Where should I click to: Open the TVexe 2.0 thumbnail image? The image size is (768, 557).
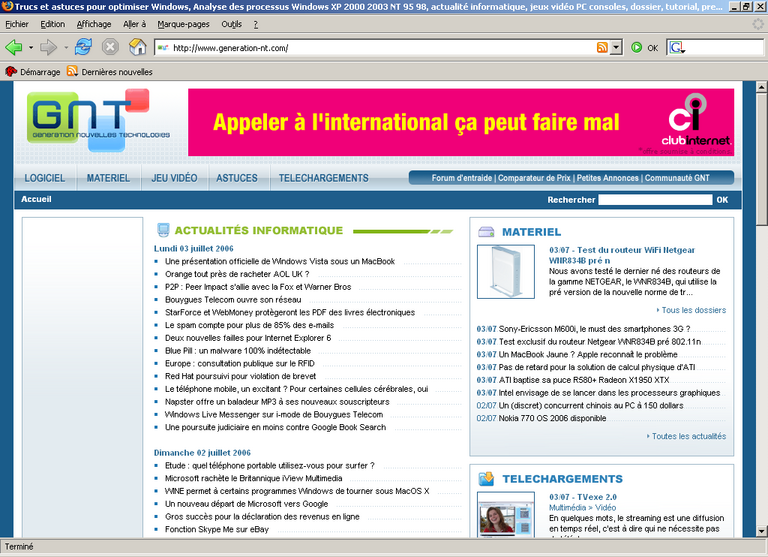505,514
